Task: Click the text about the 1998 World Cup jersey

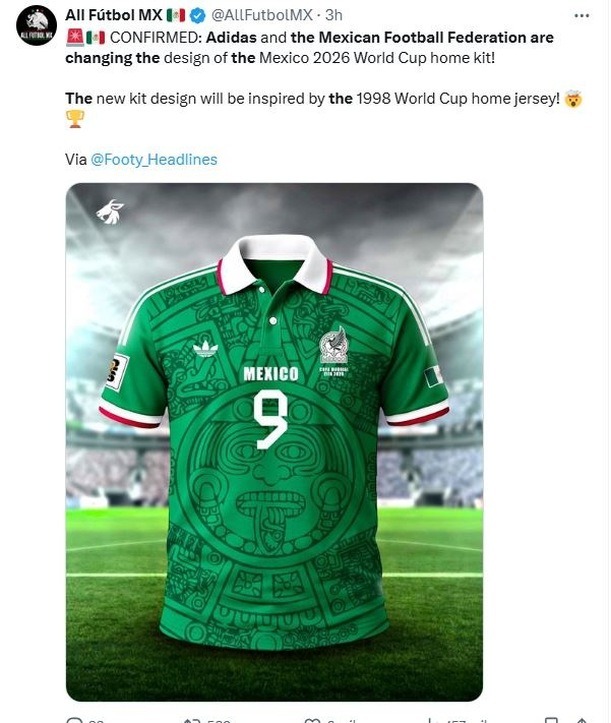Action: pyautogui.click(x=312, y=99)
